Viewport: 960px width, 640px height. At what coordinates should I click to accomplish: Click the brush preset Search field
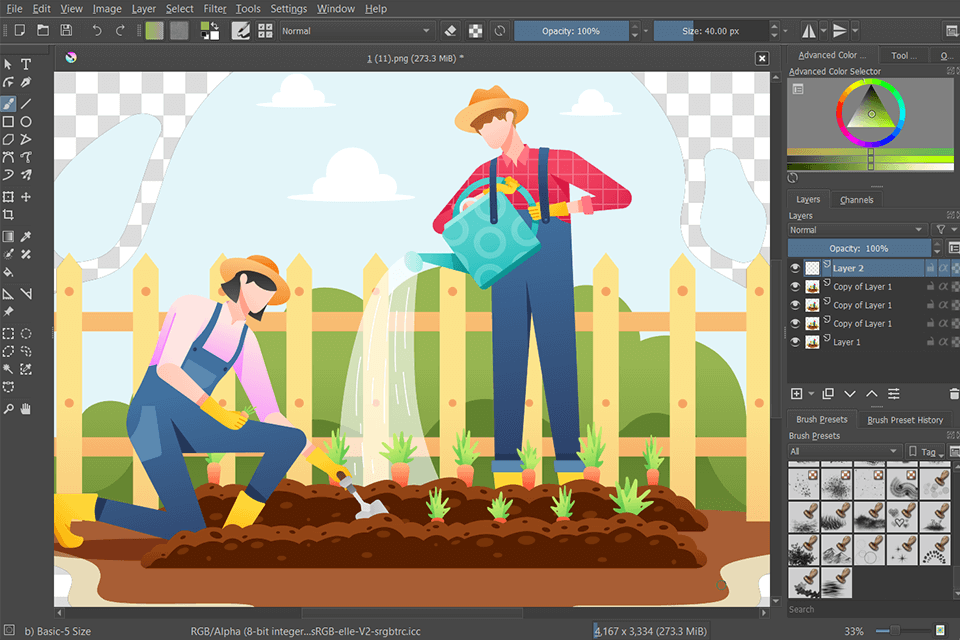point(867,609)
